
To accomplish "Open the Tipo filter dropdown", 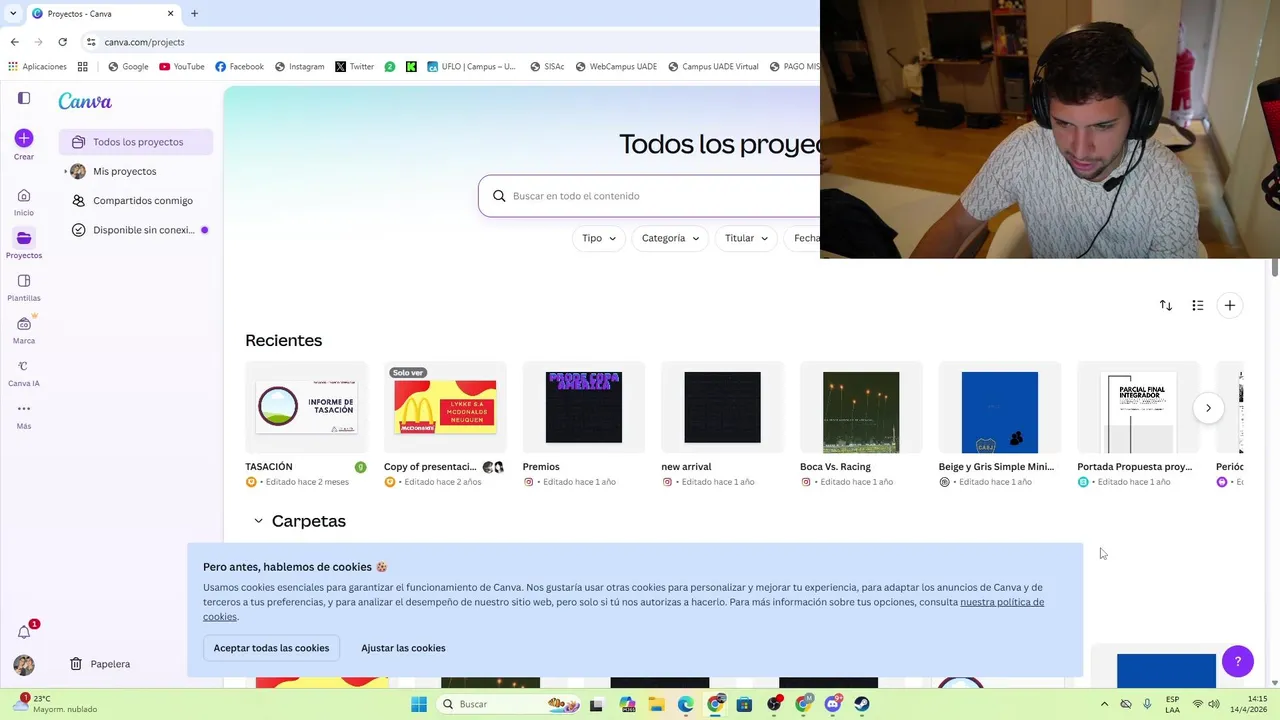I will pos(599,238).
